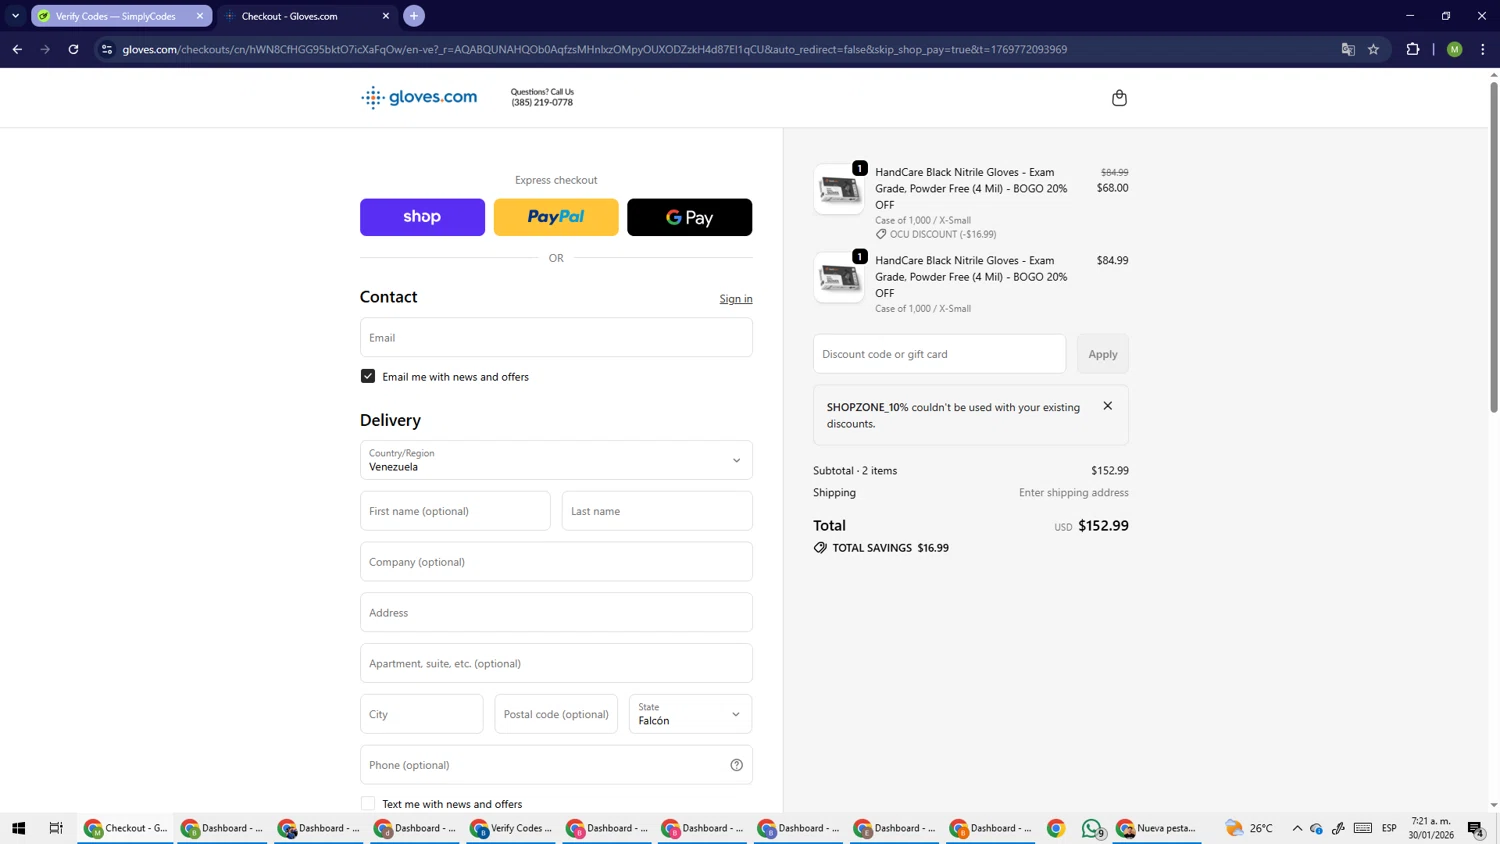Click the Address field
The image size is (1500, 844).
556,612
